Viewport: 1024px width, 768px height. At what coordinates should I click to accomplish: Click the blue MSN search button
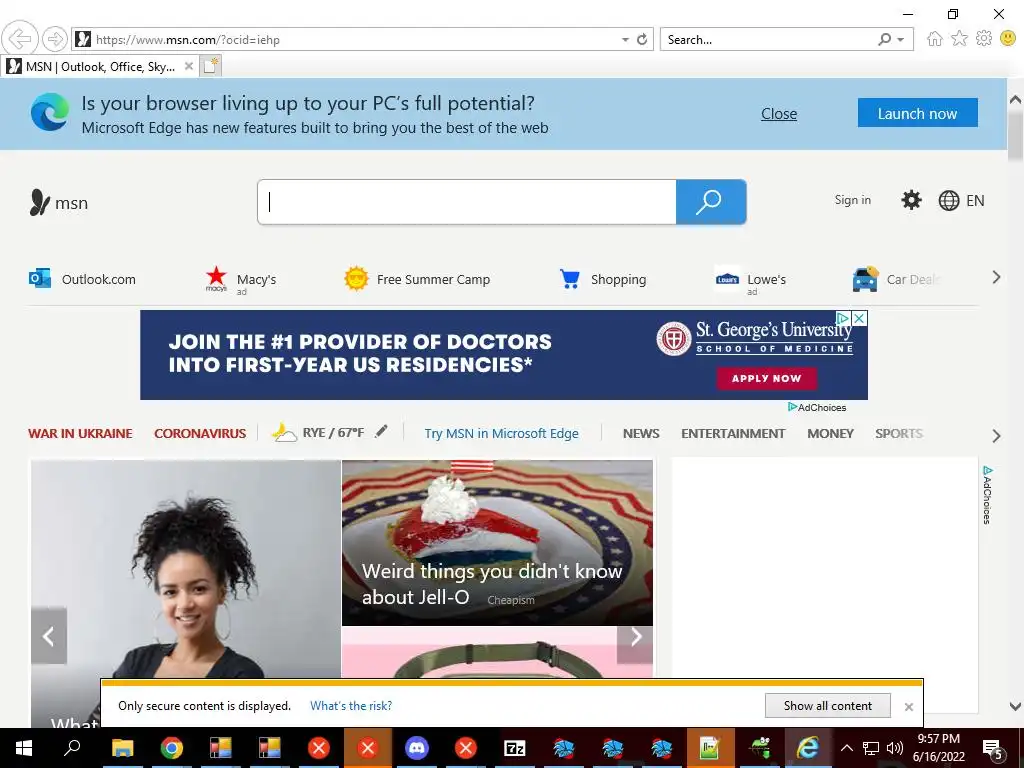pyautogui.click(x=711, y=202)
